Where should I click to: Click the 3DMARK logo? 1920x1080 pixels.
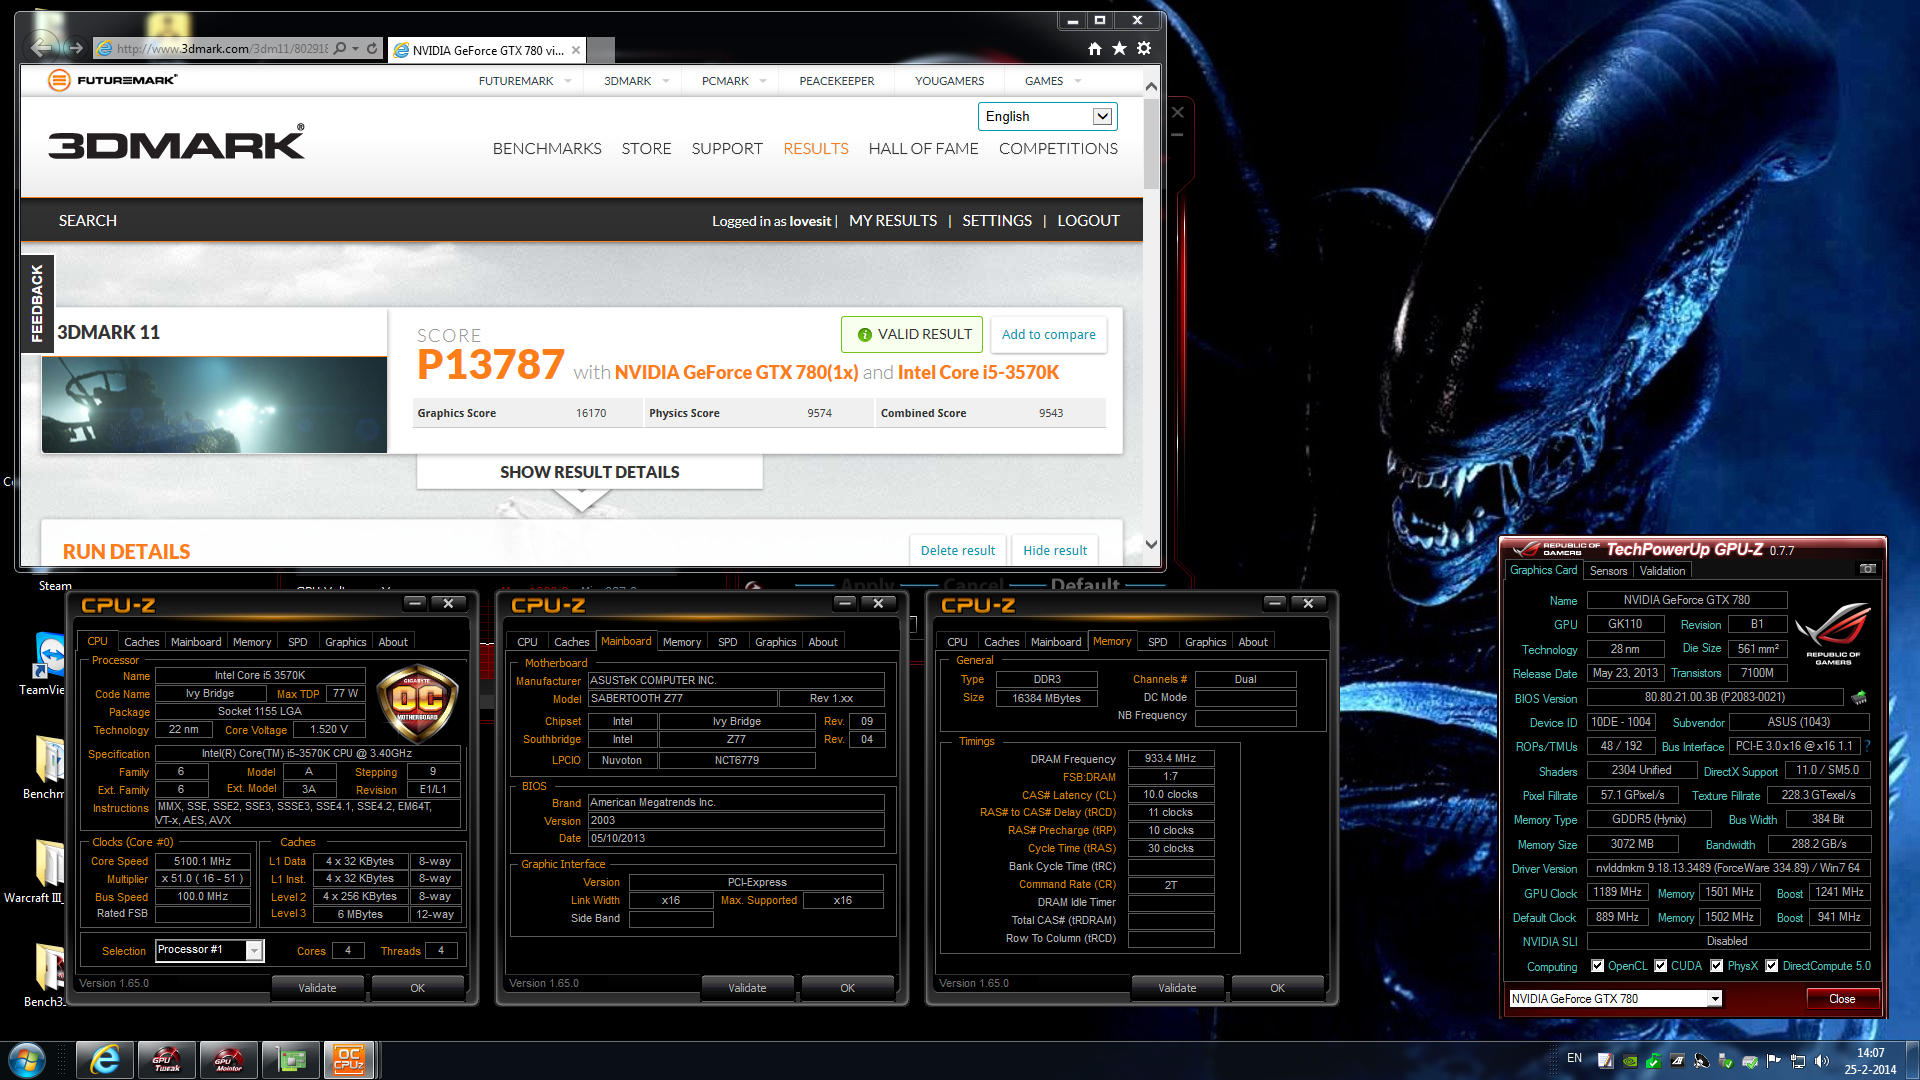click(177, 143)
